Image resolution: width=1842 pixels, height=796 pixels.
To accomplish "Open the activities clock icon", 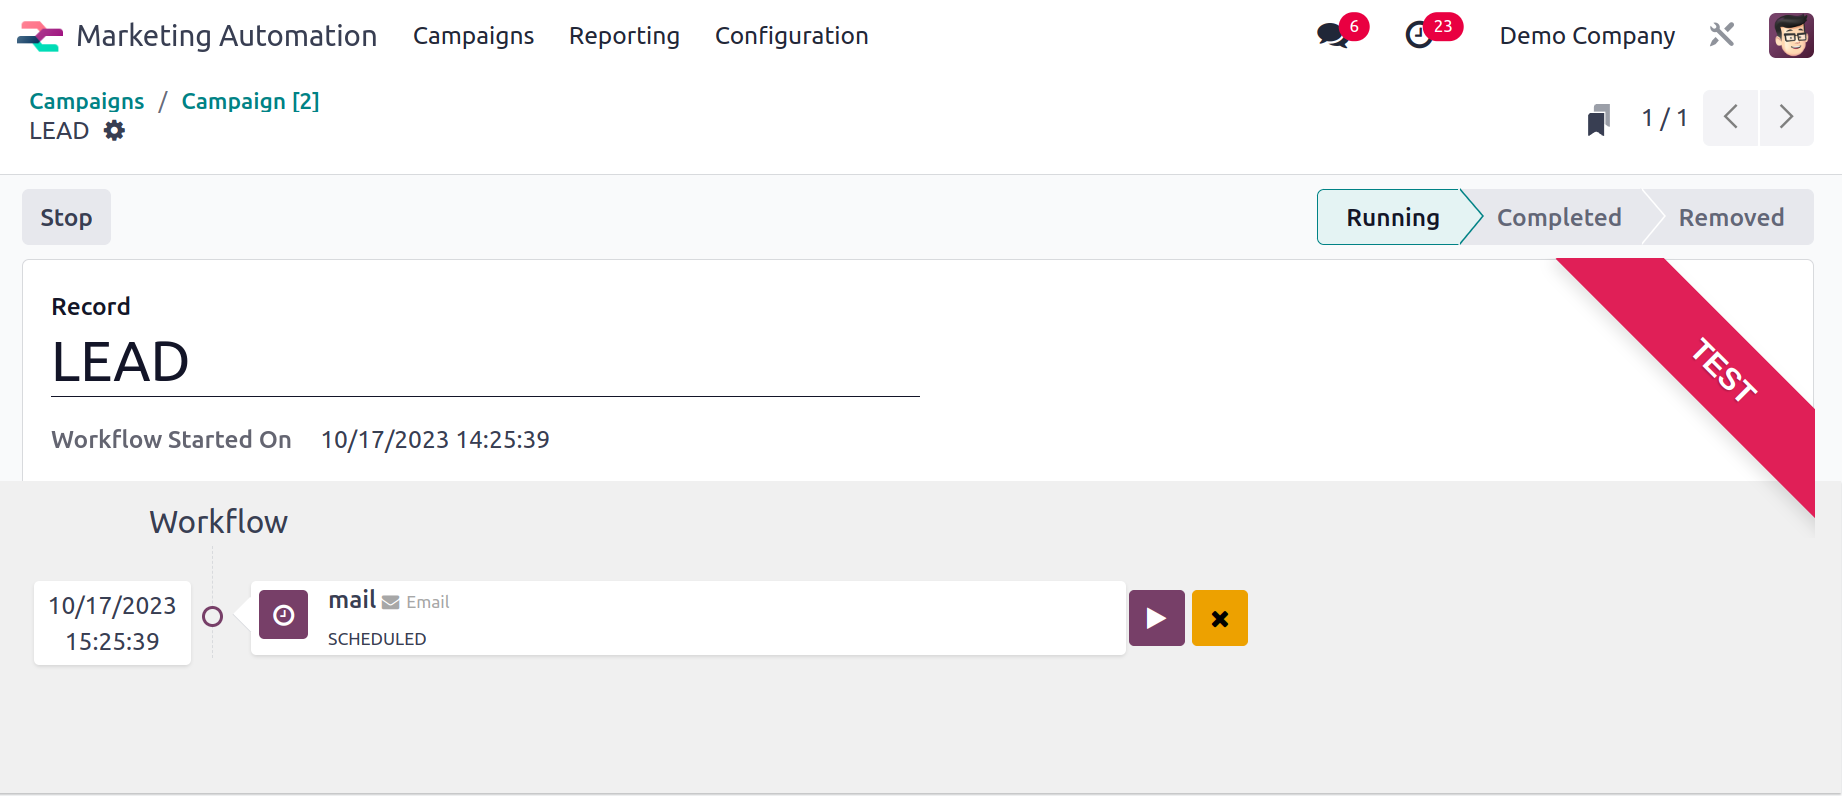I will click(1419, 36).
